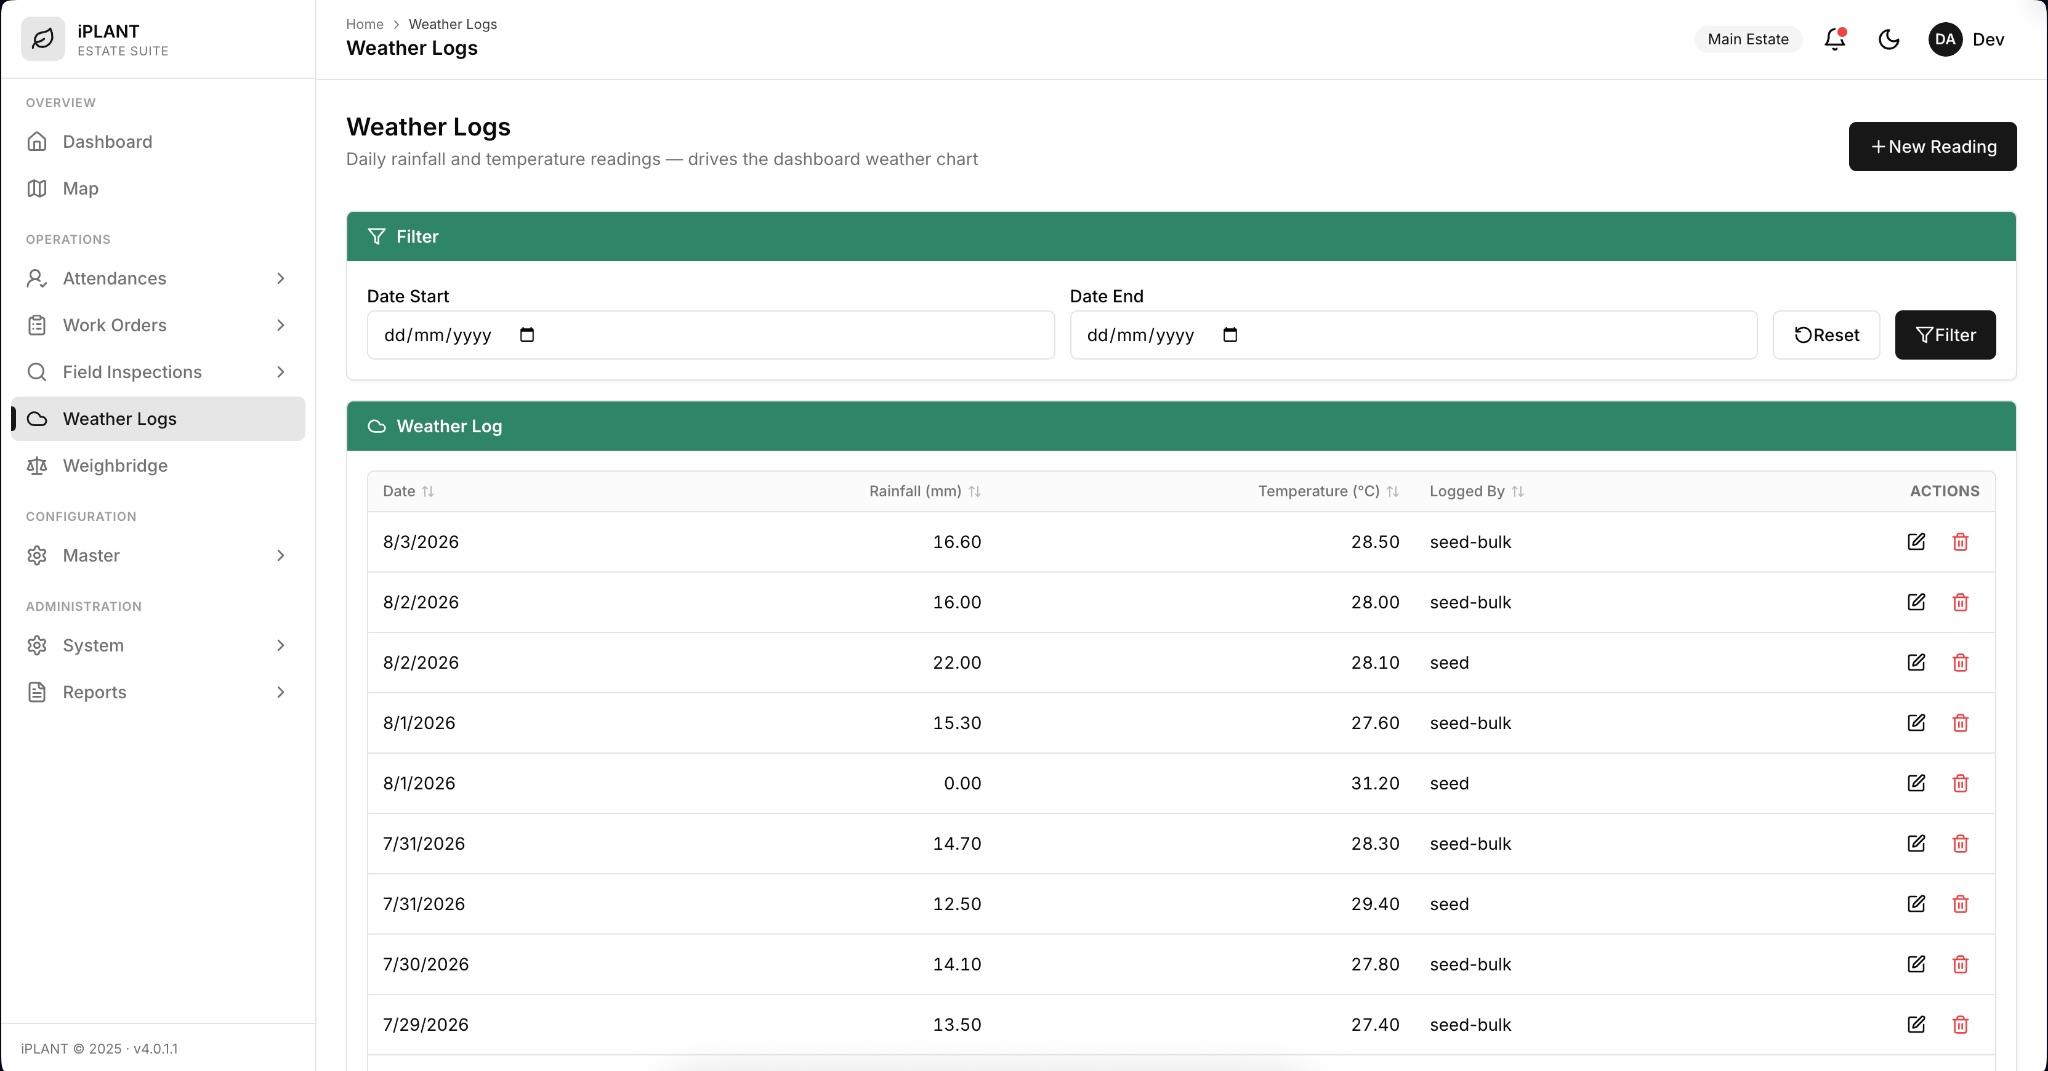Follow the Home breadcrumb link
Viewport: 2048px width, 1071px height.
point(365,24)
